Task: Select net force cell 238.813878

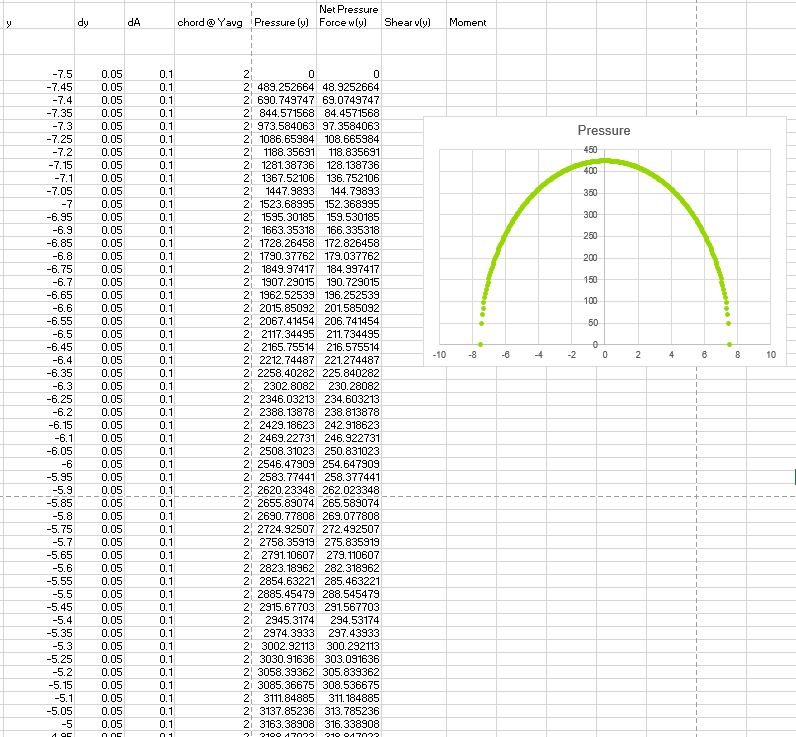Action: point(349,412)
